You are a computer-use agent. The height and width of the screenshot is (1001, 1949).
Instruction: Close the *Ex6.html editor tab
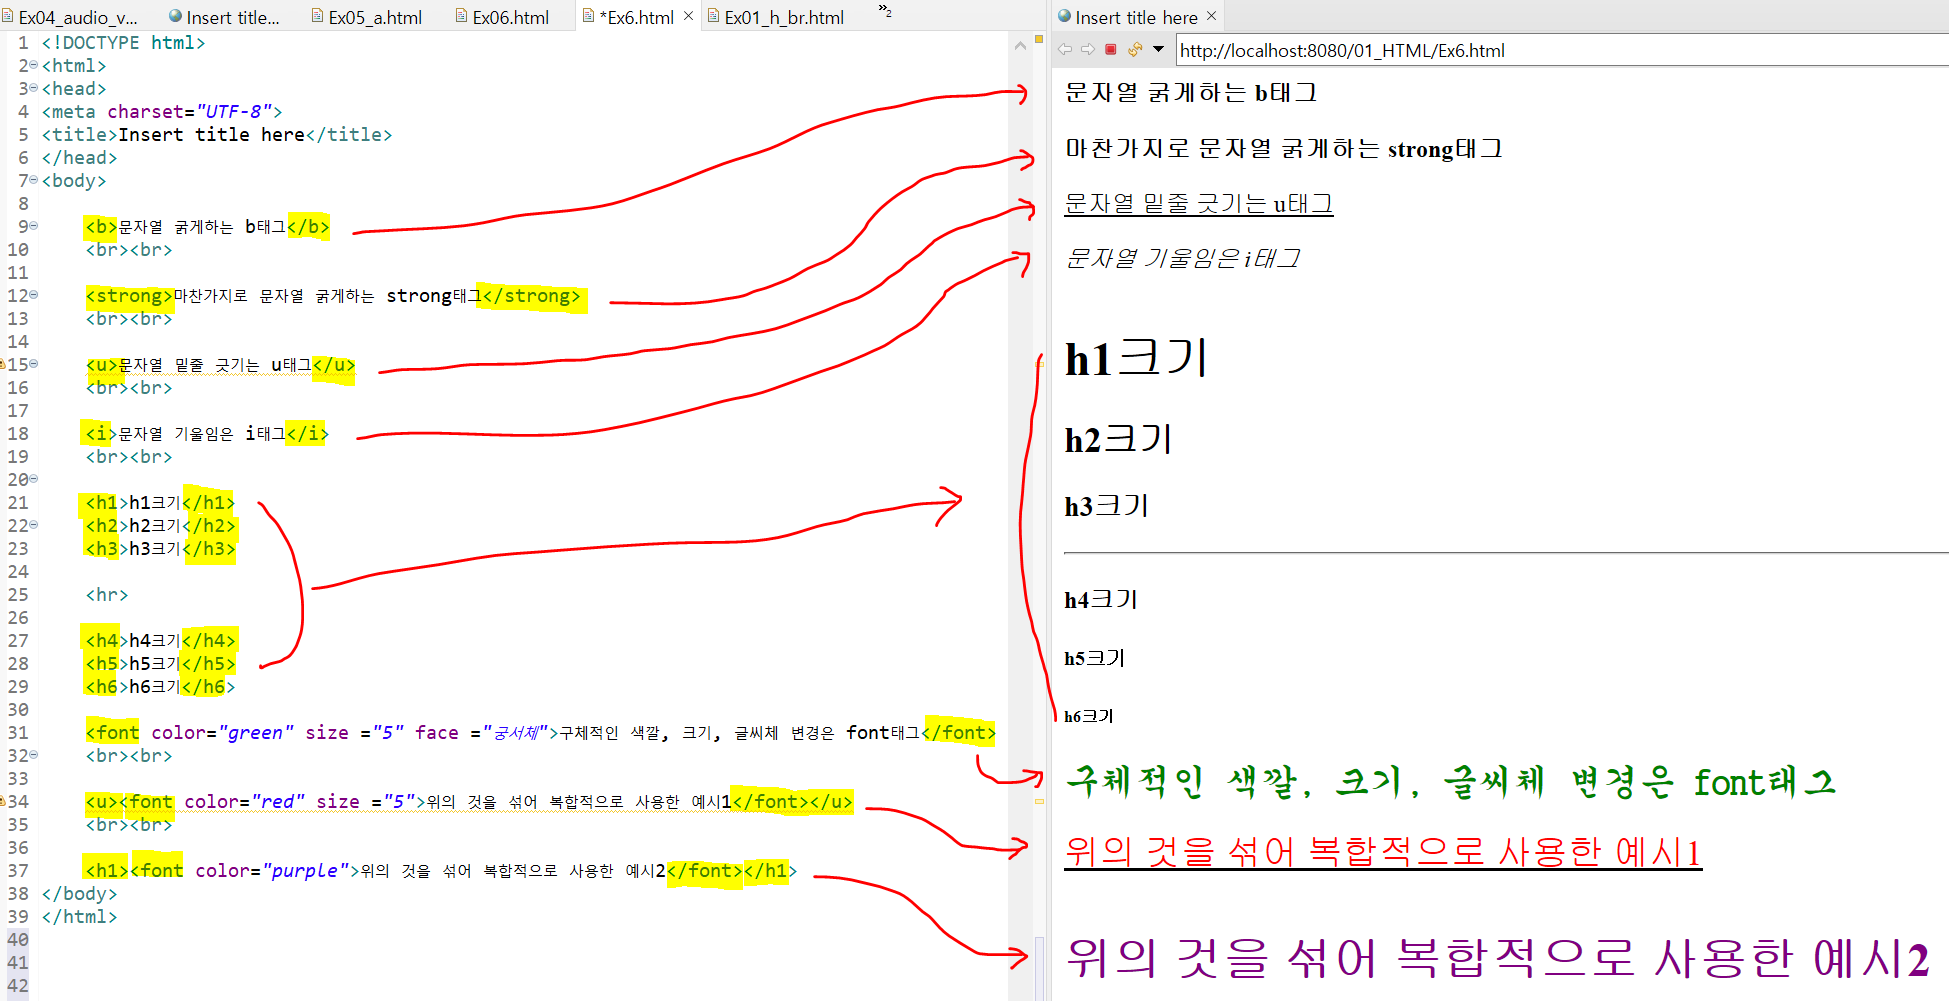click(x=688, y=16)
